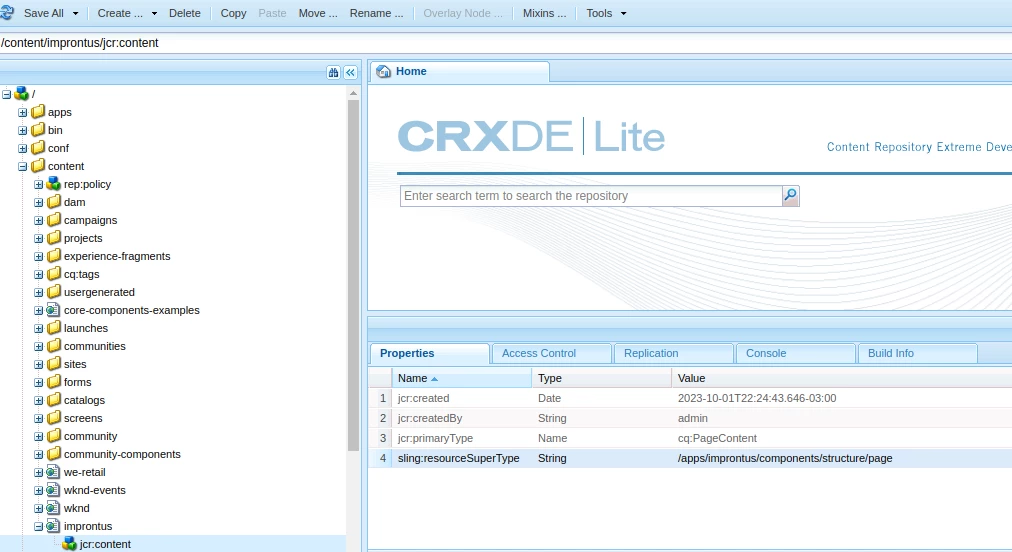Click the community-components folder icon

click(54, 454)
